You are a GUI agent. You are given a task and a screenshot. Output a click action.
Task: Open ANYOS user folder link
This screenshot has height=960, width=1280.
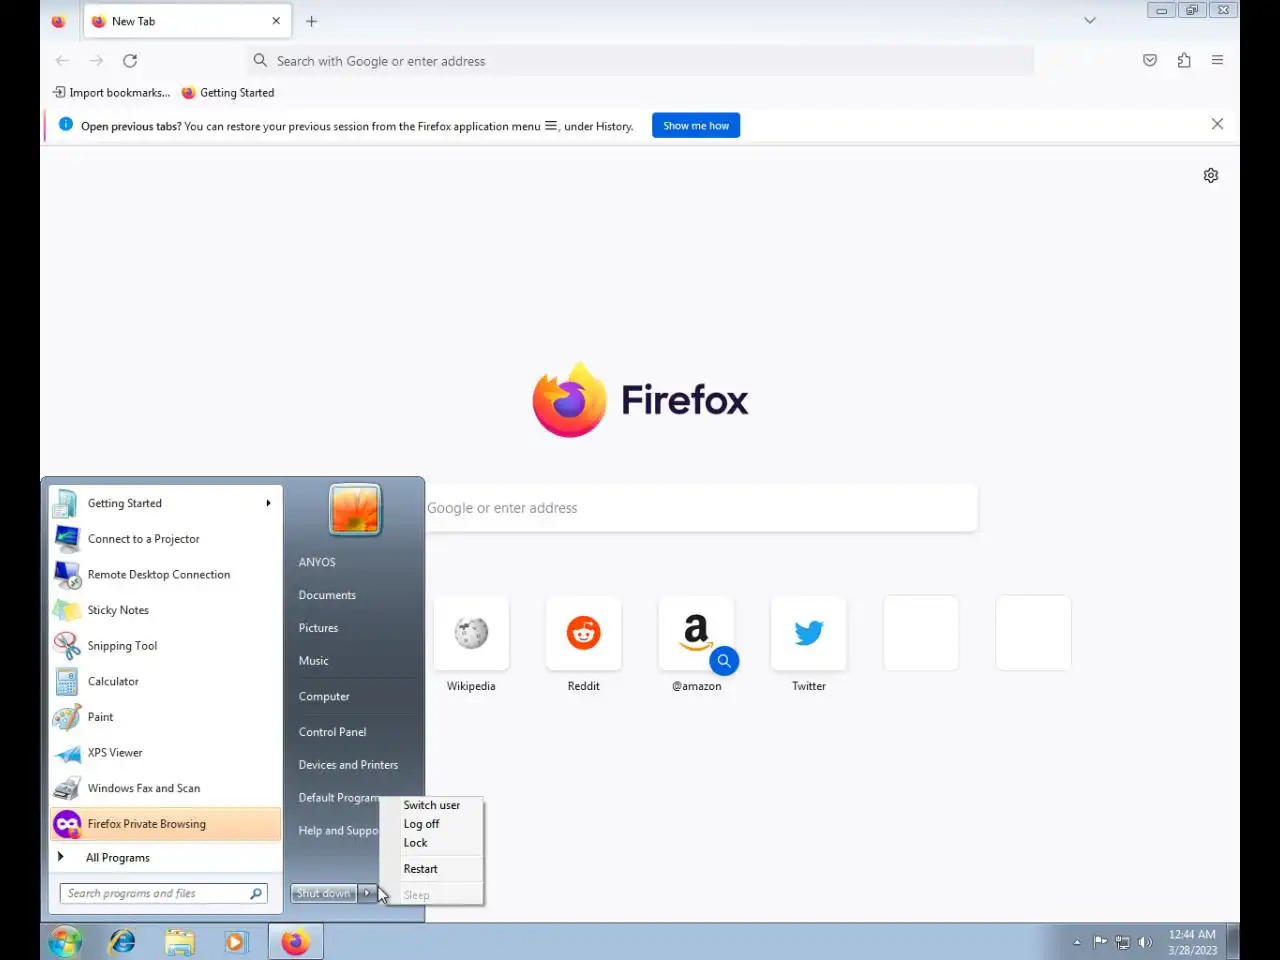[317, 562]
